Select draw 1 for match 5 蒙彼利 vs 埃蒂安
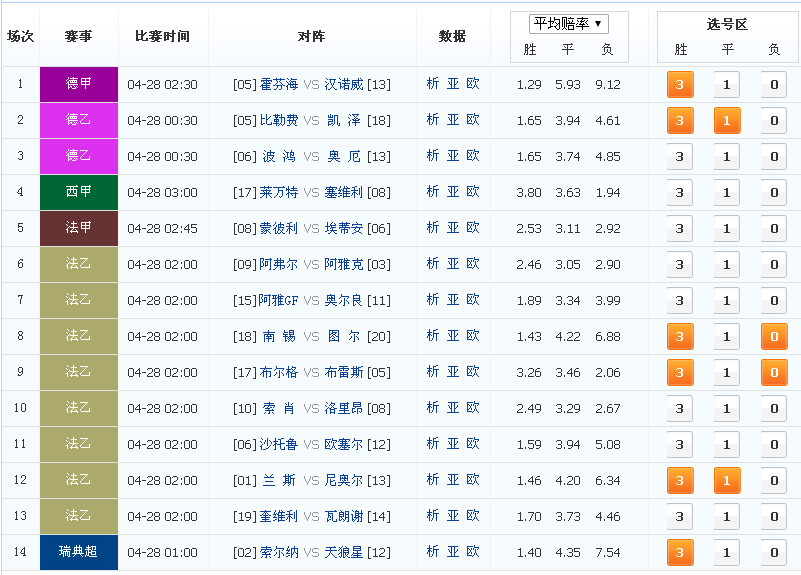The width and height of the screenshot is (801, 575). click(x=727, y=228)
